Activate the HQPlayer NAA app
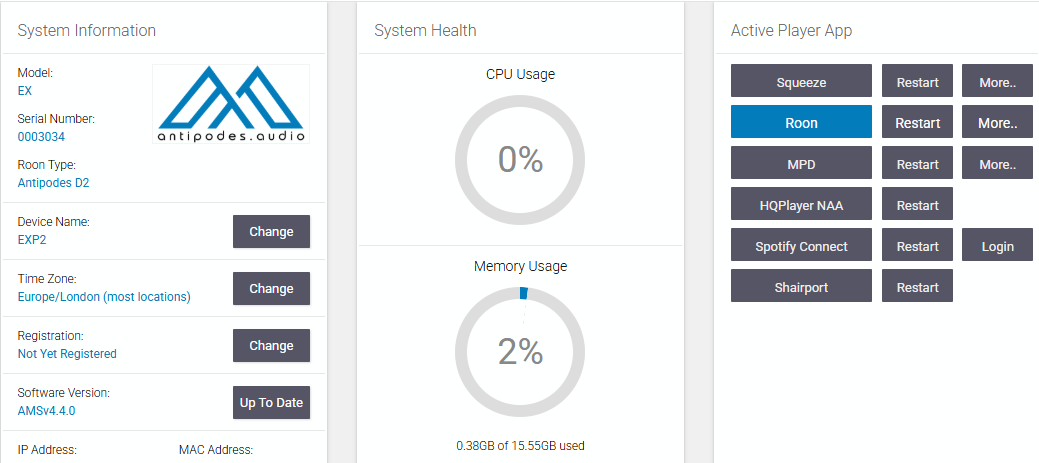Image resolution: width=1039 pixels, height=463 pixels. click(x=801, y=205)
